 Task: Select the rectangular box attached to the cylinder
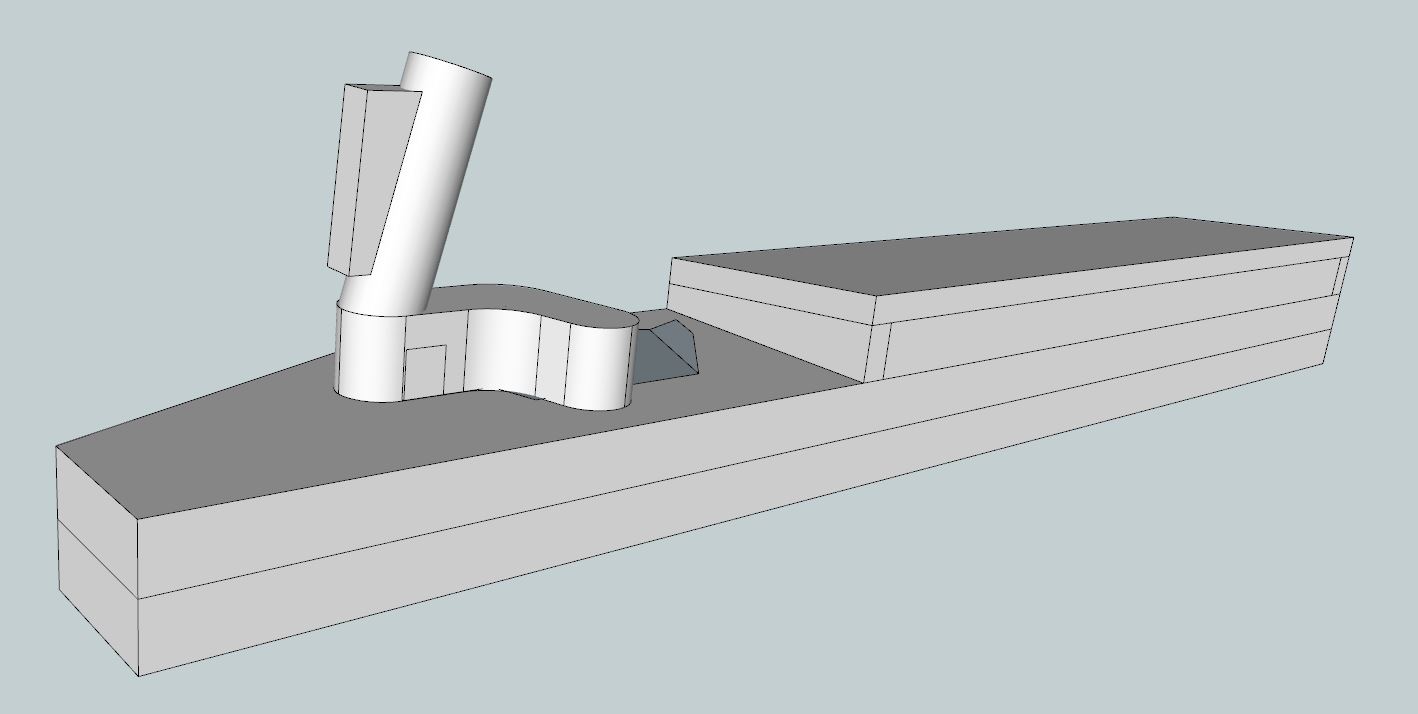pyautogui.click(x=385, y=180)
